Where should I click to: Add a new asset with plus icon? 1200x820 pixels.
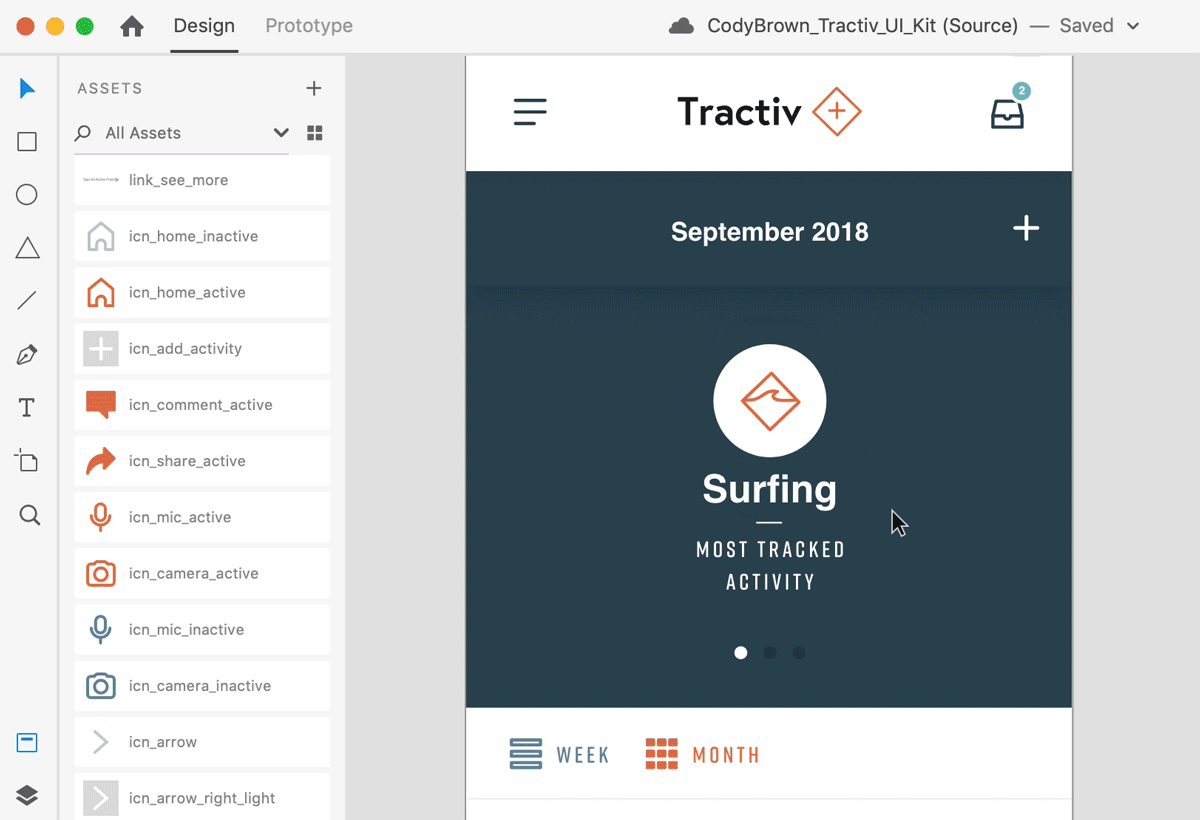[314, 88]
